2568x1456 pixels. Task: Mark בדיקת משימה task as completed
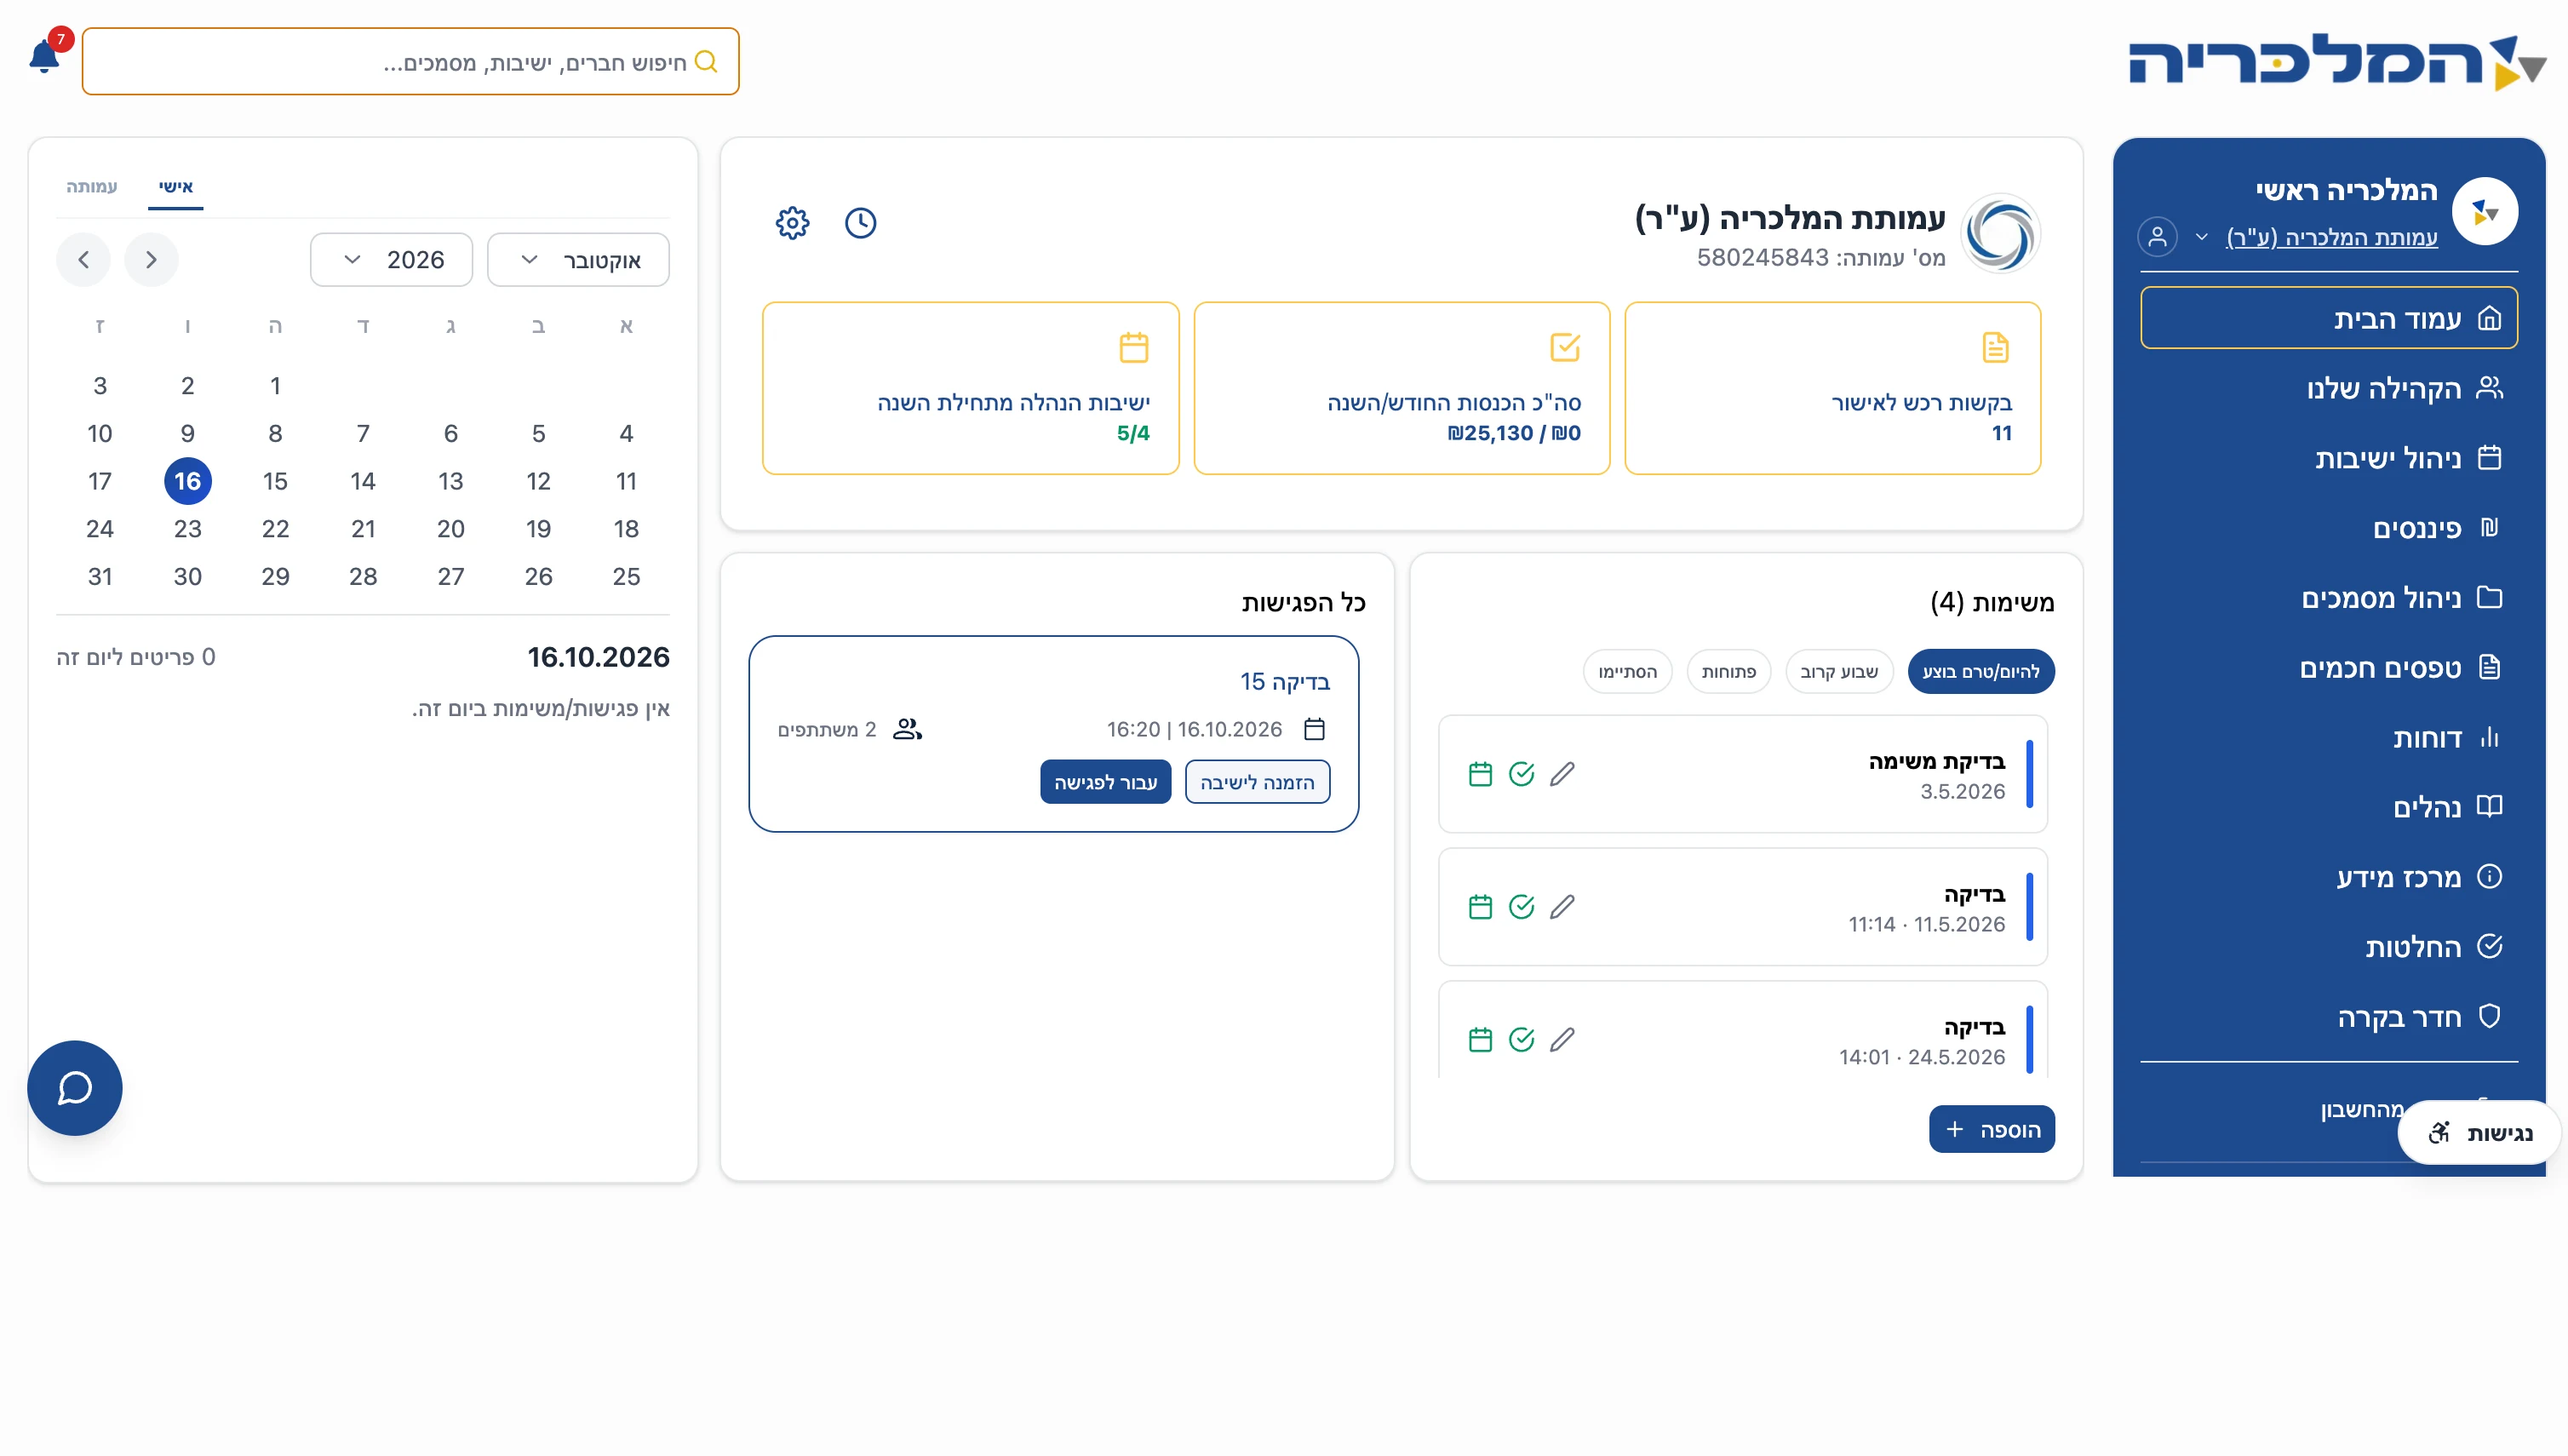pyautogui.click(x=1521, y=773)
